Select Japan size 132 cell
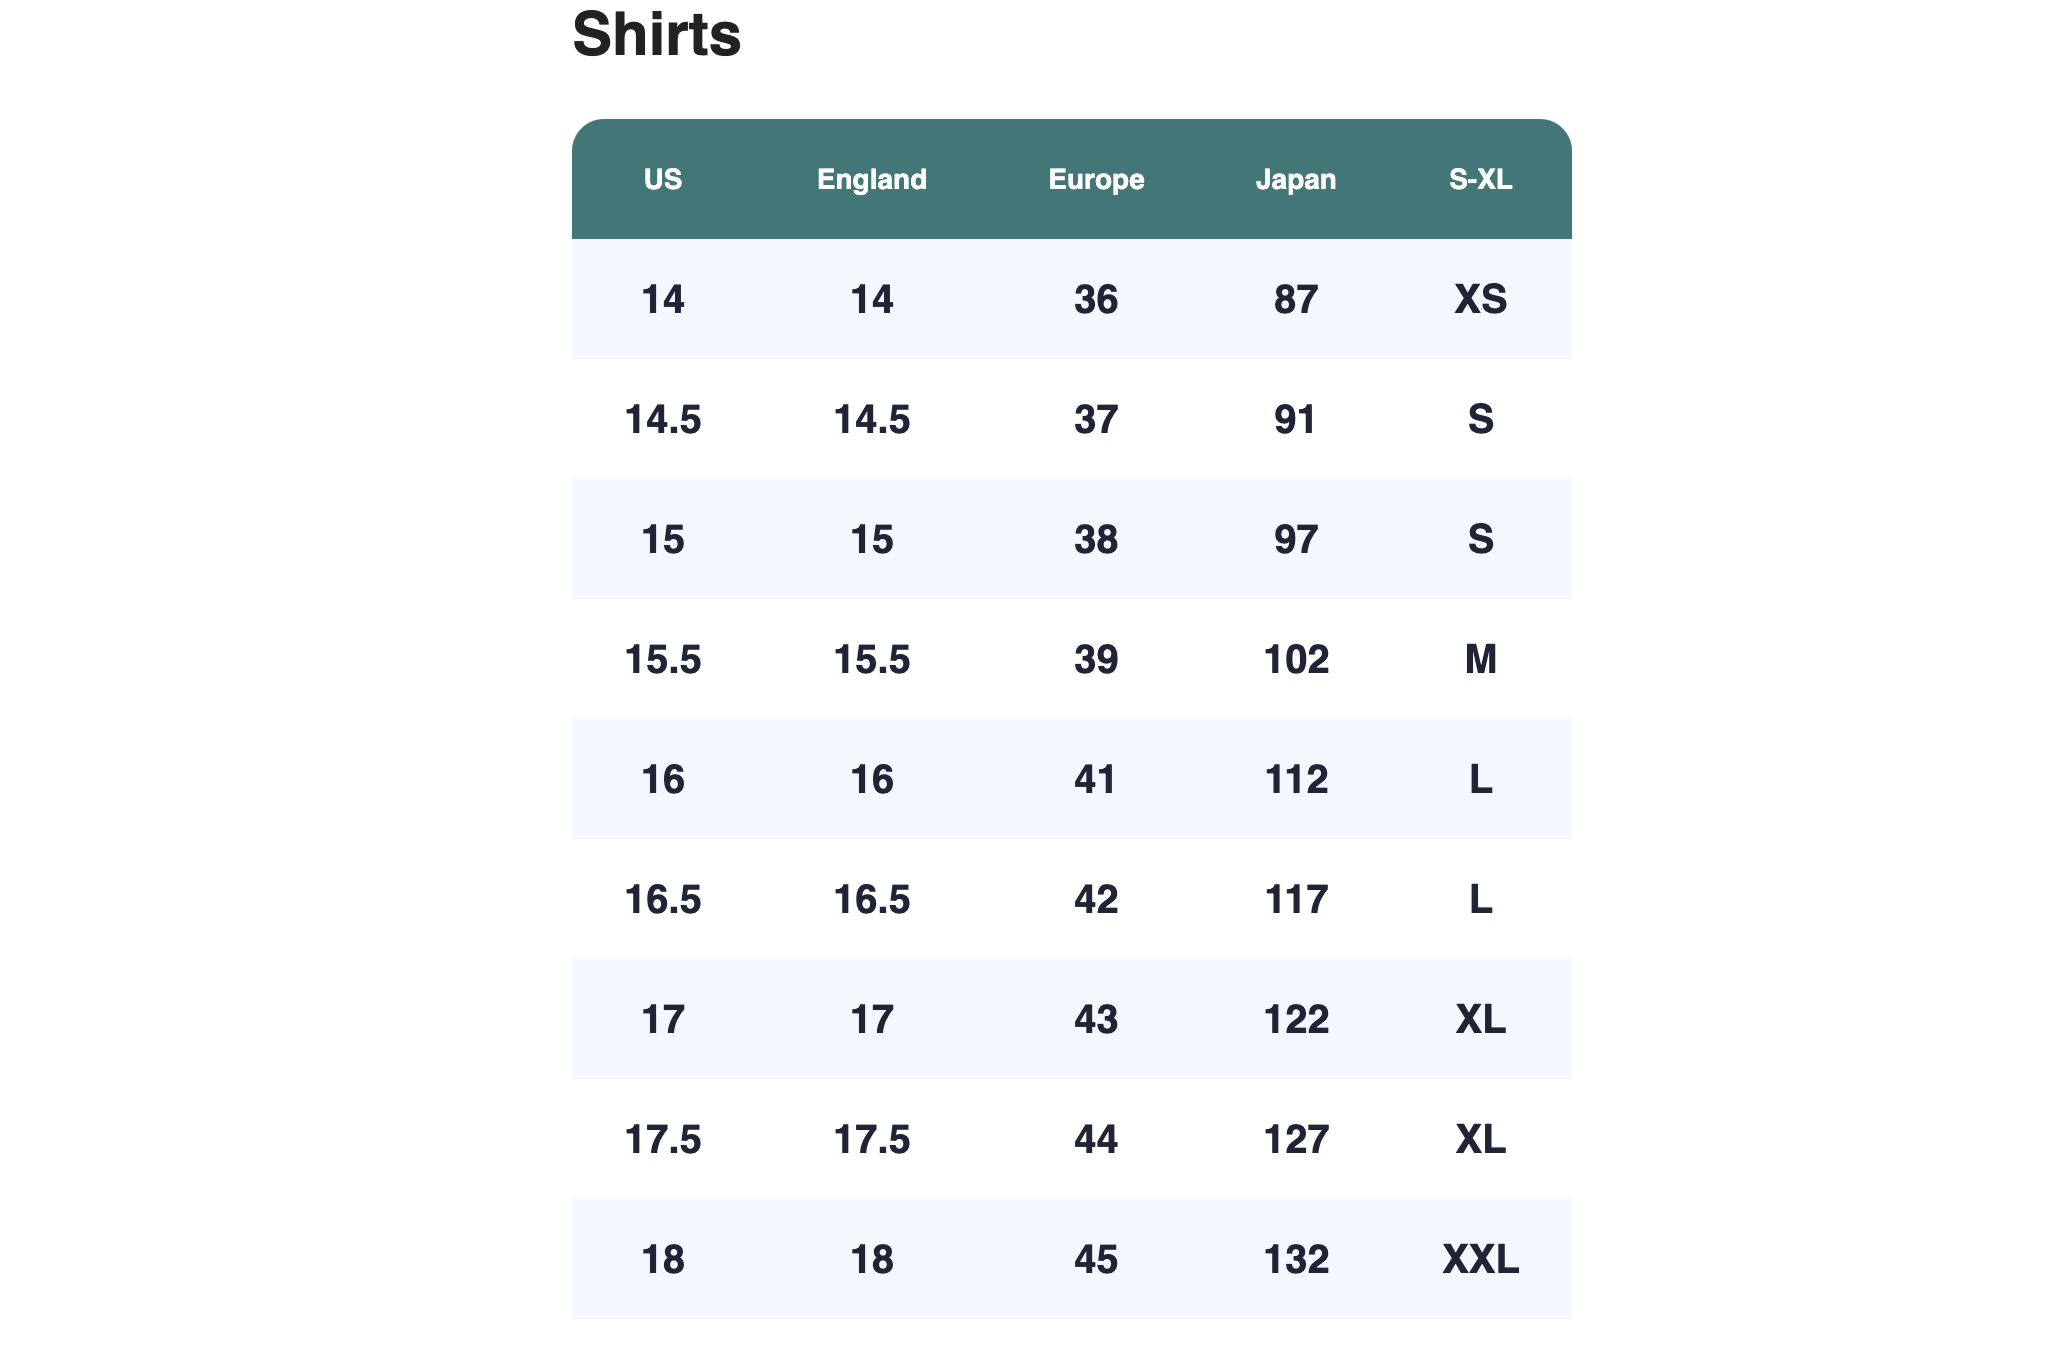This screenshot has height=1350, width=2052. coord(1296,1259)
